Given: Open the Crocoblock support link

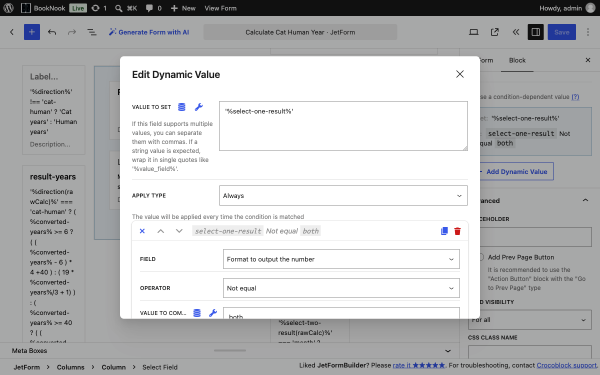Looking at the screenshot, I should [x=566, y=365].
